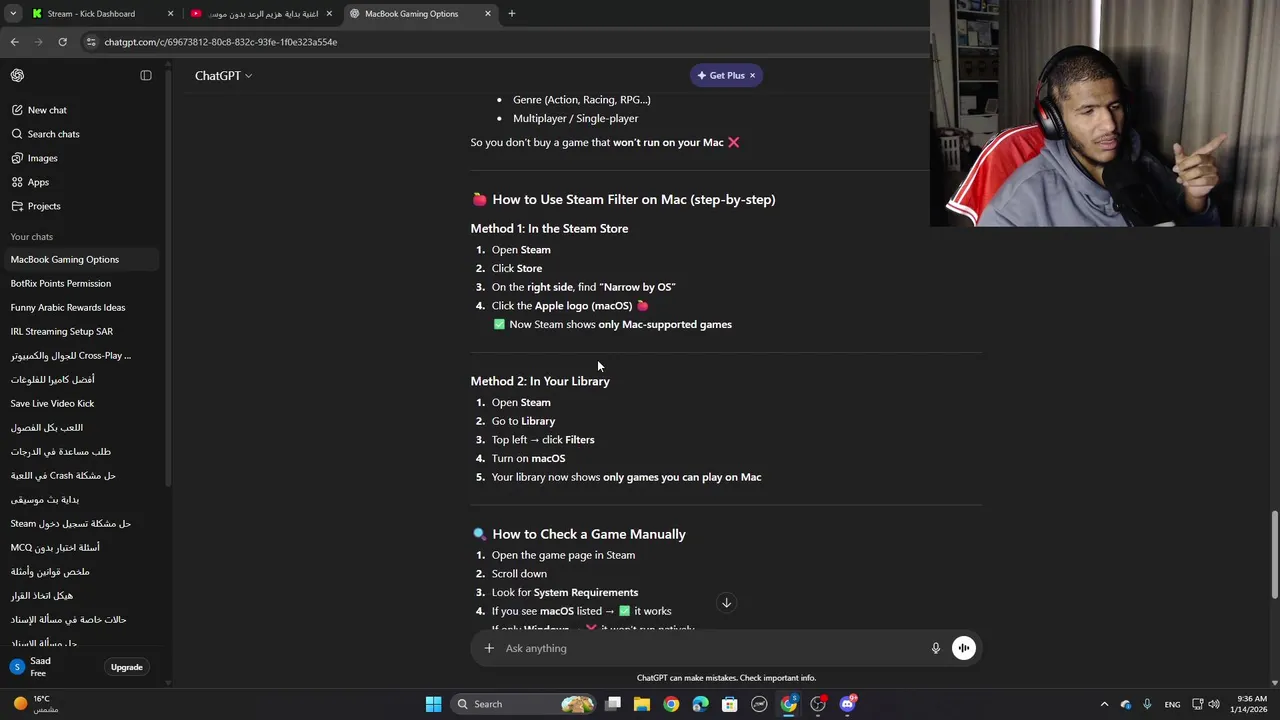Click the line "Turn on macOS"
This screenshot has height=720, width=1280.
point(528,458)
